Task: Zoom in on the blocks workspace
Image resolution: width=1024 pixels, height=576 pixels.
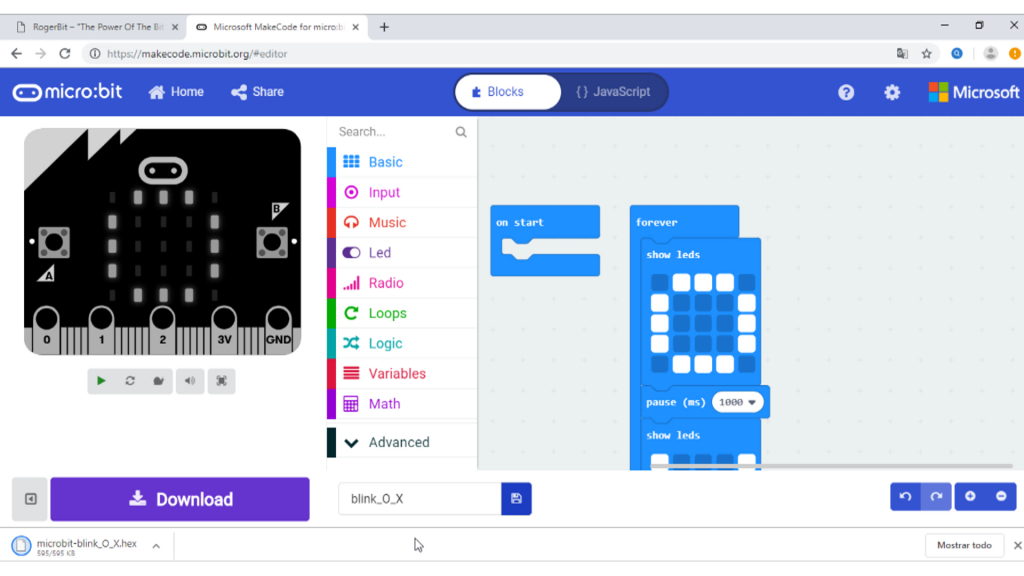Action: [969, 496]
